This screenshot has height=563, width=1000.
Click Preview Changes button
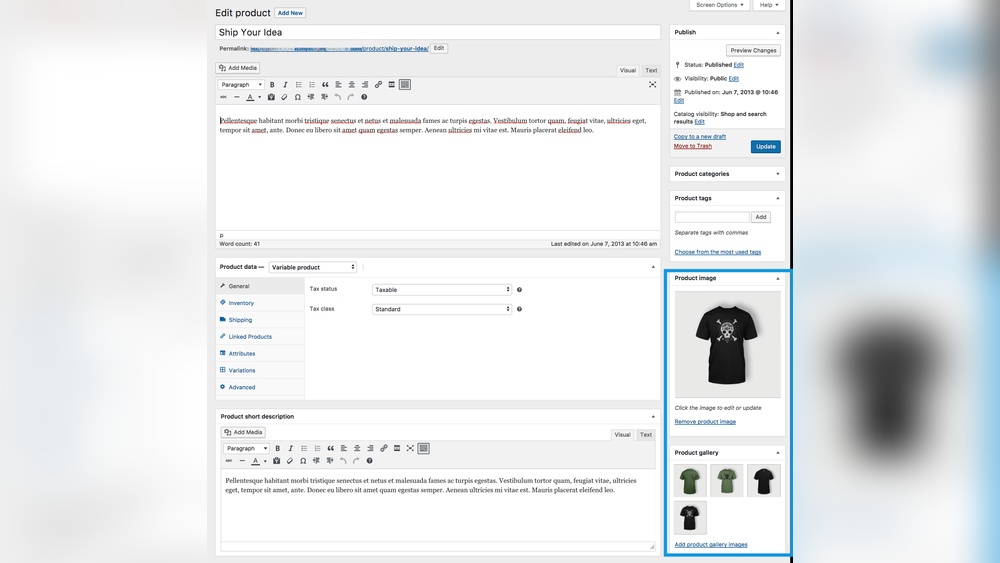point(753,50)
